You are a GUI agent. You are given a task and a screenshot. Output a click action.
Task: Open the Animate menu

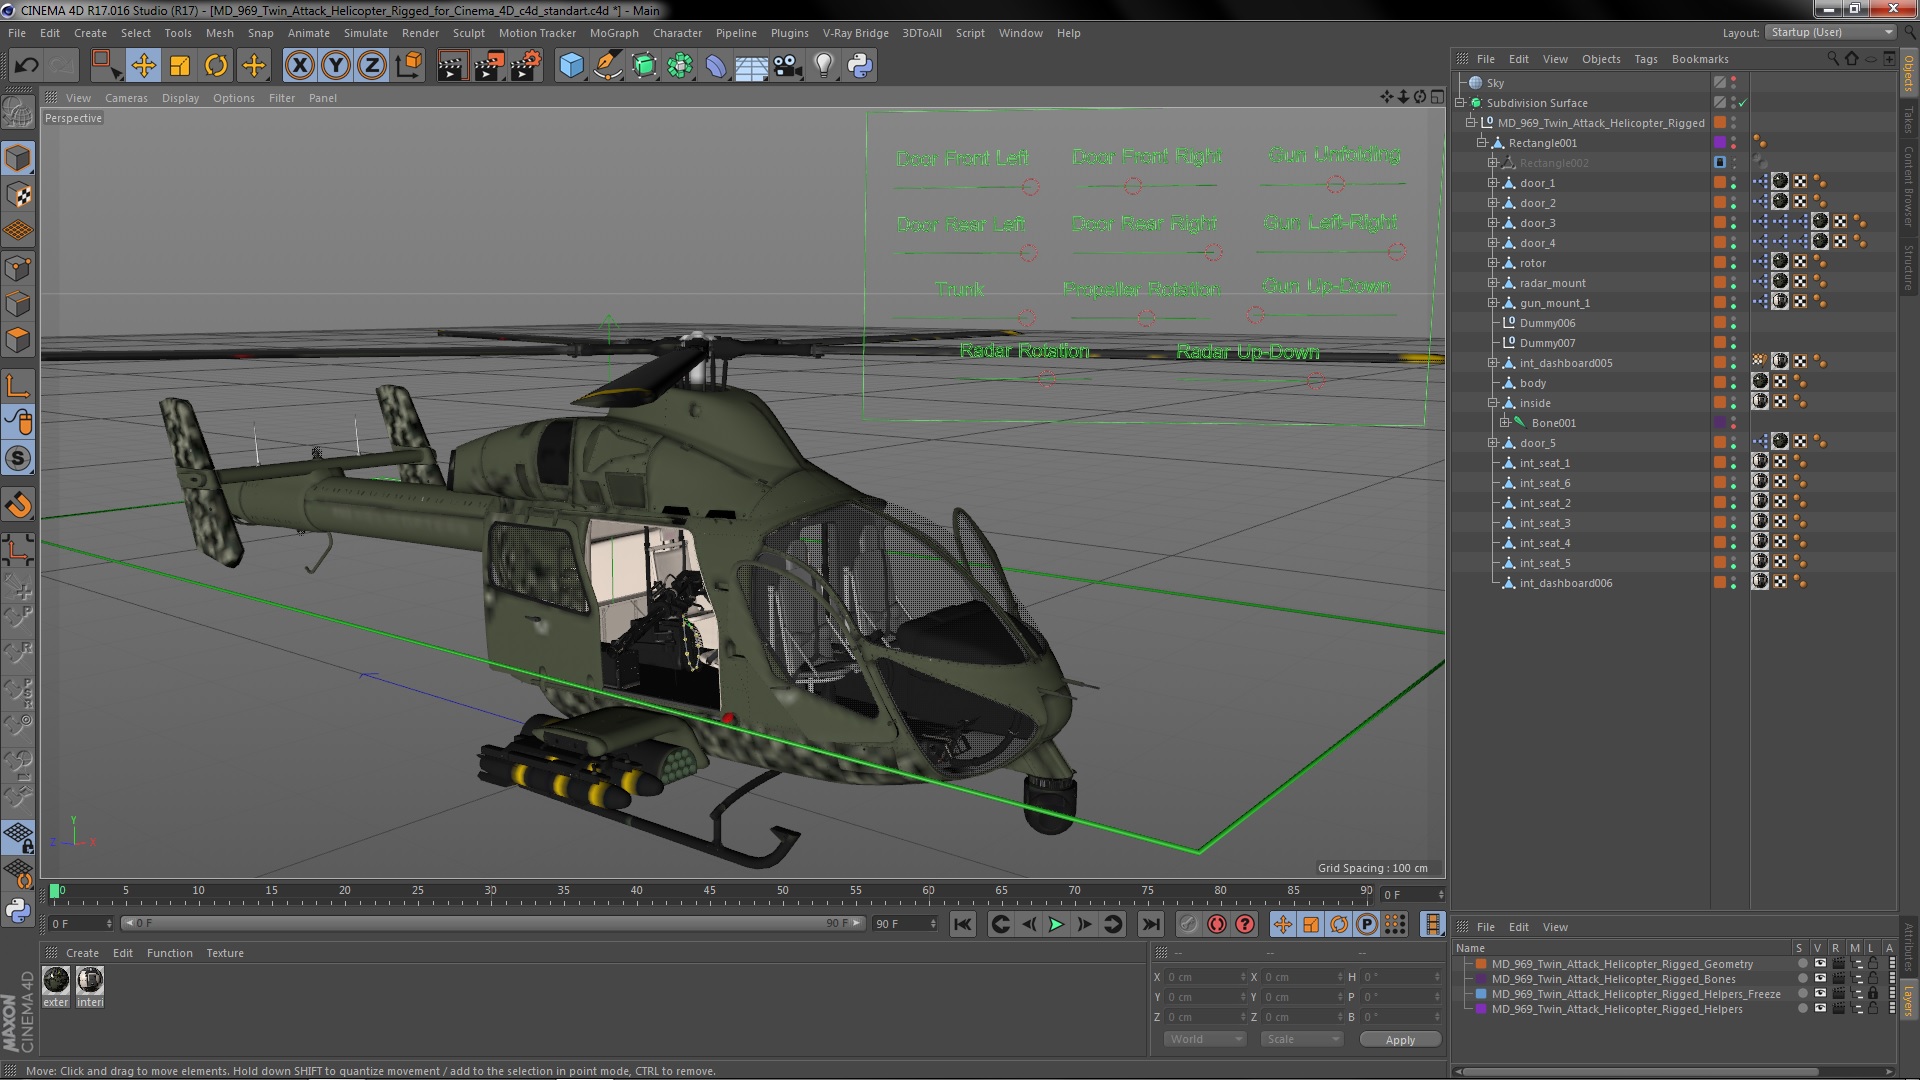coord(305,33)
